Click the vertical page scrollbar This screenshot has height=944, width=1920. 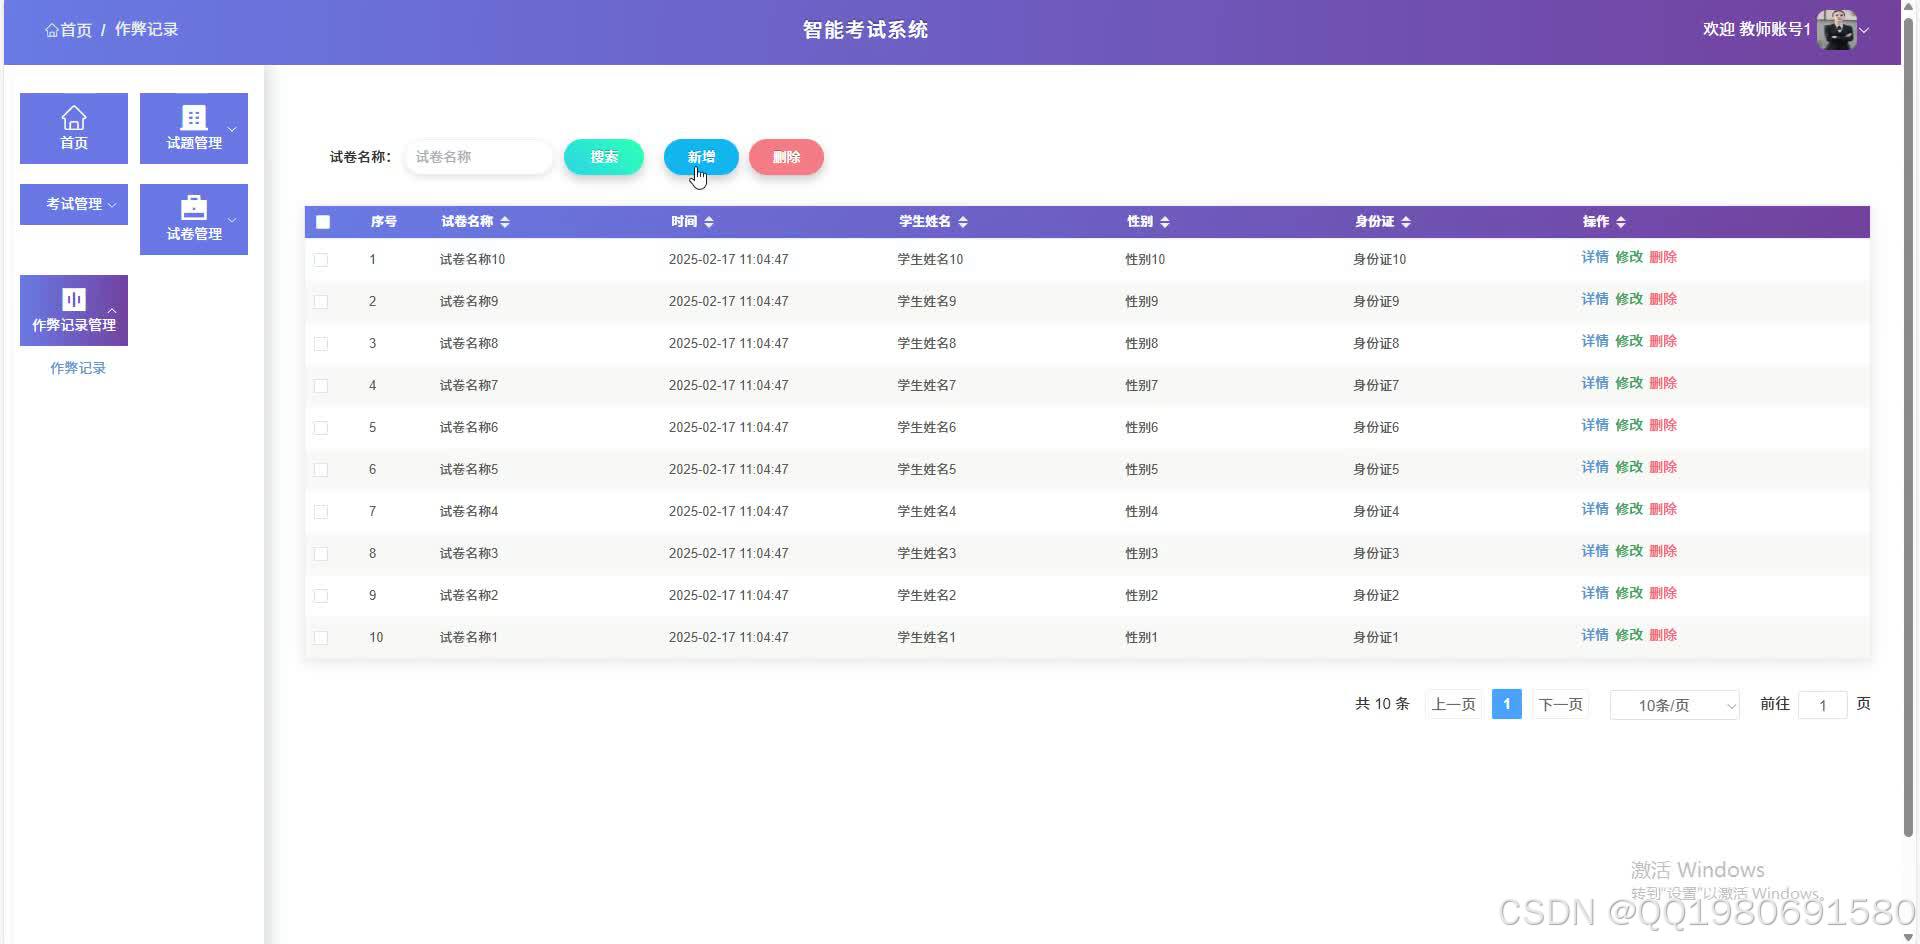click(1908, 428)
